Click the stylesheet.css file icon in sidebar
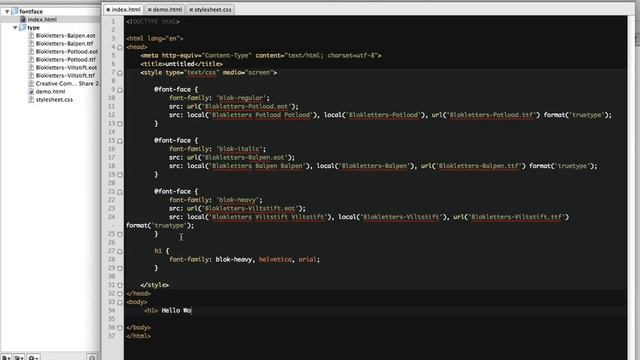Viewport: 640px width, 360px height. (31, 100)
